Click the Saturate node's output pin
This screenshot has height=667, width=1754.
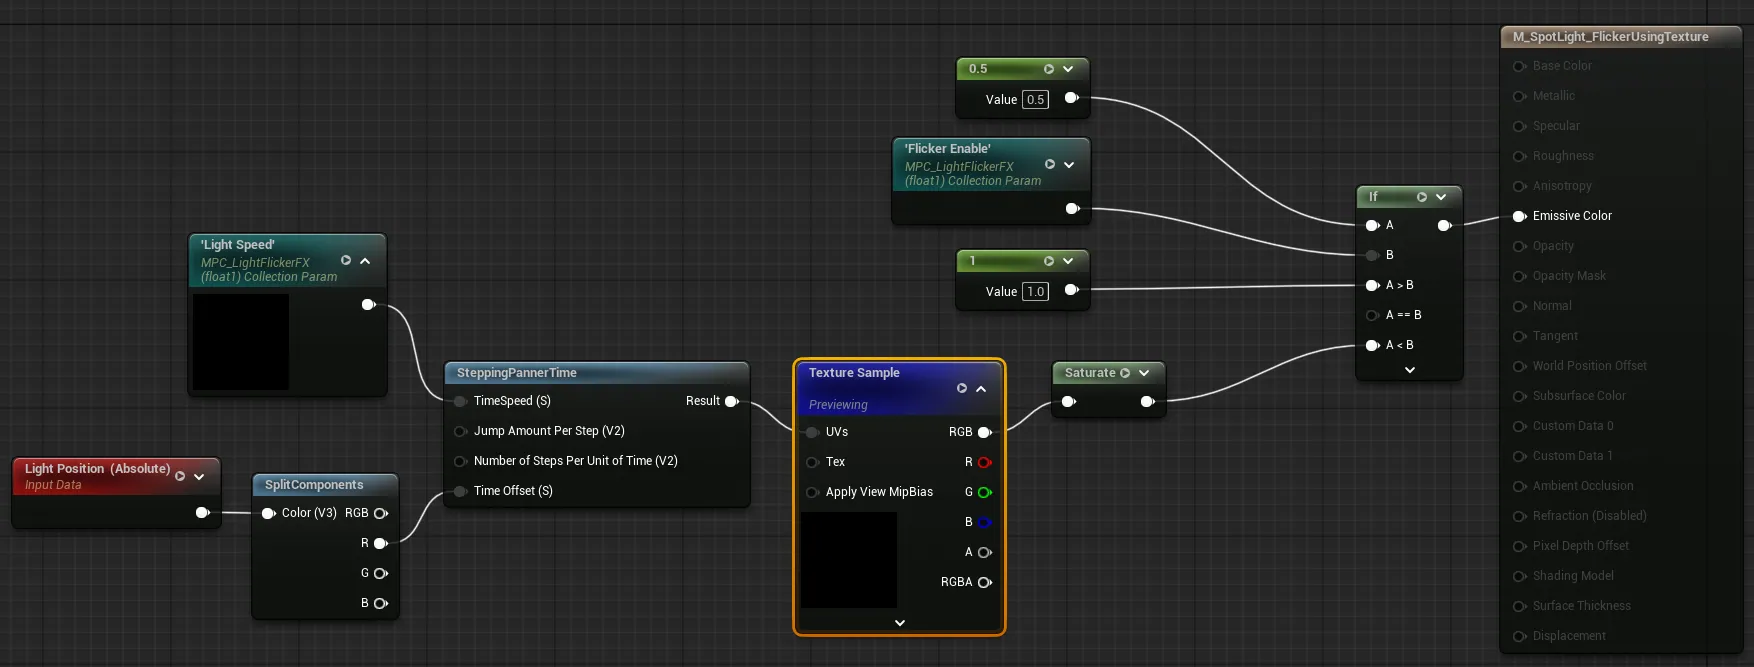[x=1147, y=401]
